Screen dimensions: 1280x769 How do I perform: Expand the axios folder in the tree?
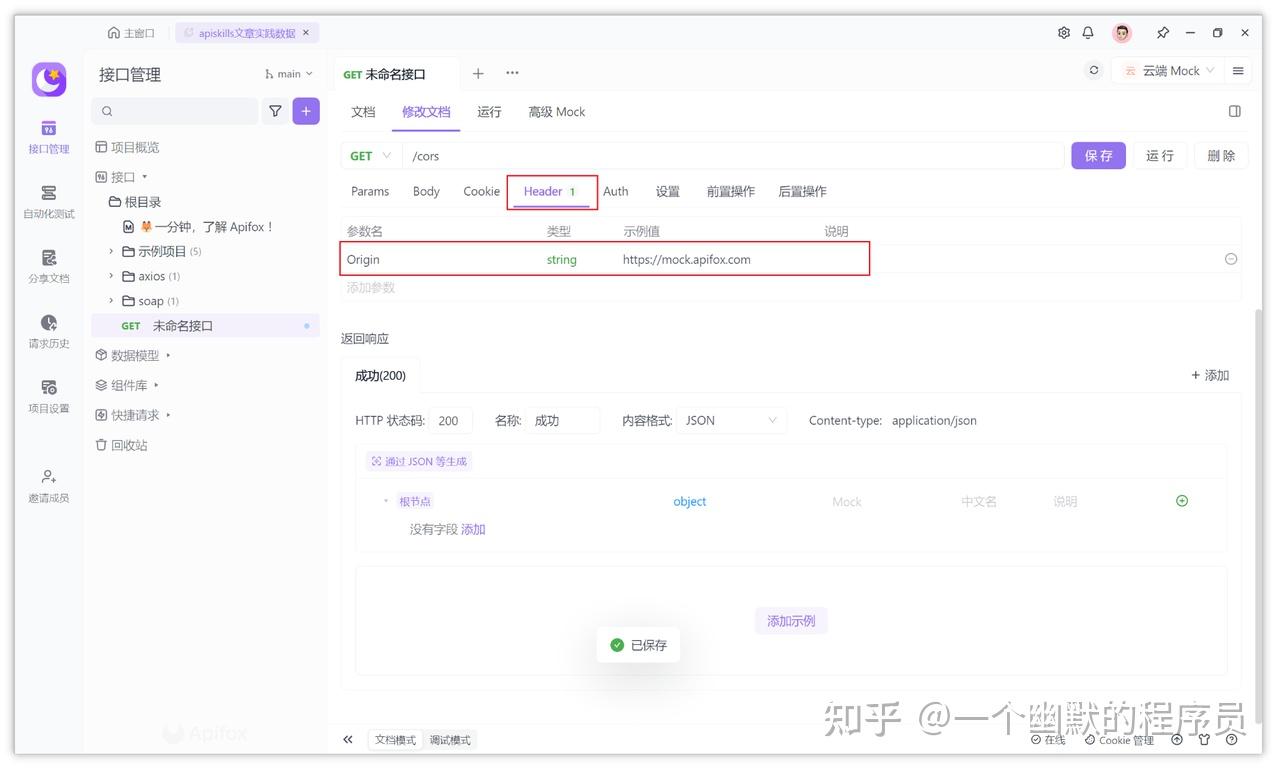pyautogui.click(x=111, y=276)
